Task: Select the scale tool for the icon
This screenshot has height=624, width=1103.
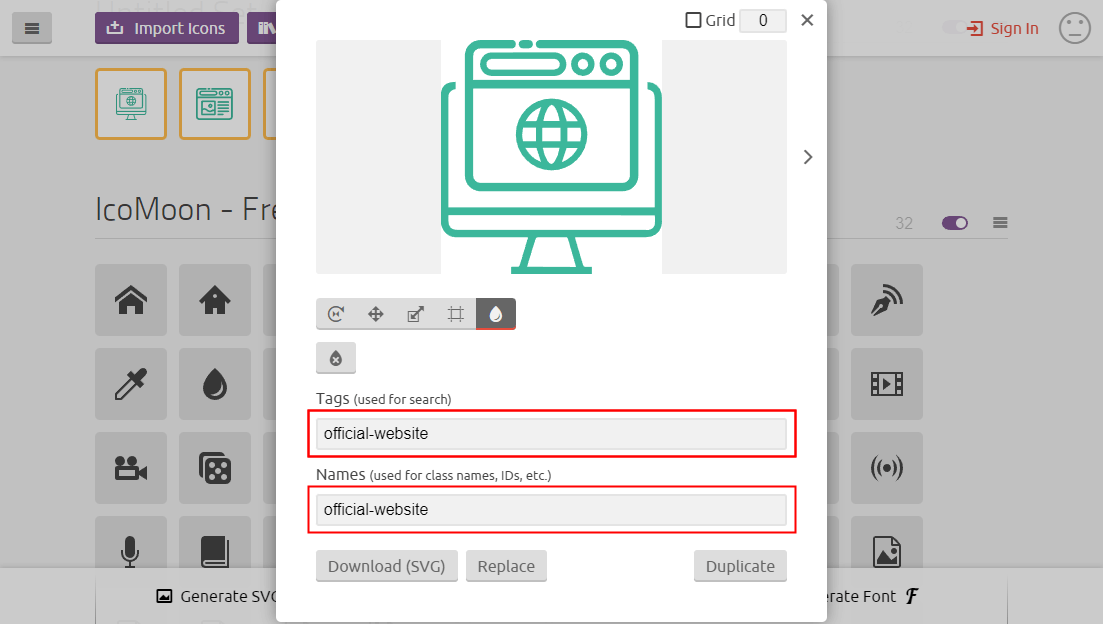Action: (x=416, y=313)
